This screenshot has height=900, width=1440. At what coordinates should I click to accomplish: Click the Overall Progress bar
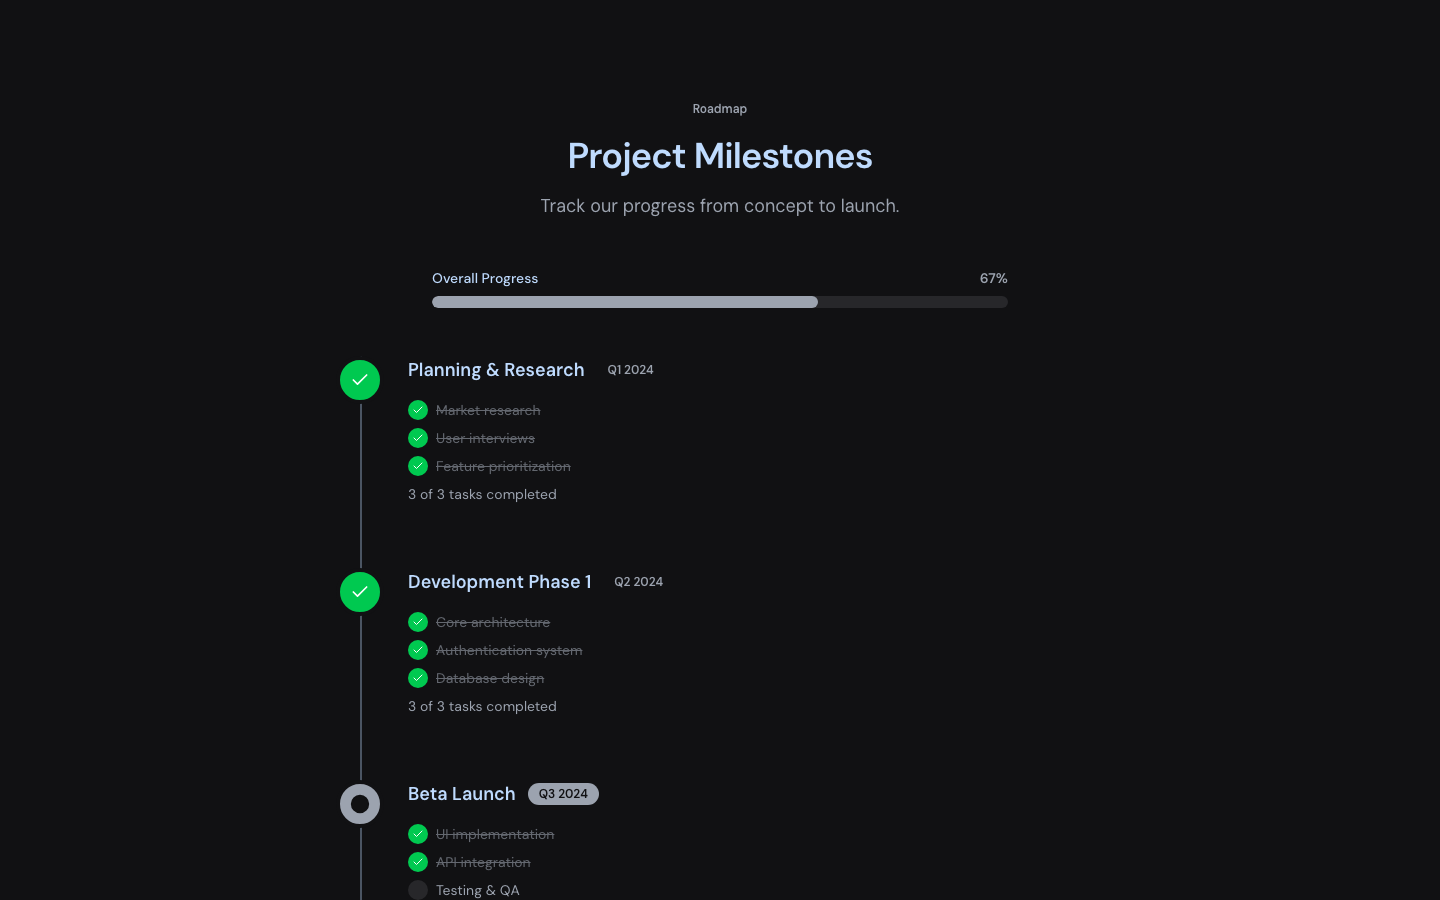pos(719,301)
